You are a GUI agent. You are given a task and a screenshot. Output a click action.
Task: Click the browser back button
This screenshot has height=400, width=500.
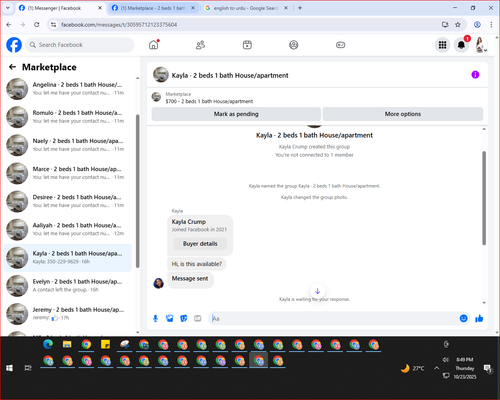pos(9,24)
